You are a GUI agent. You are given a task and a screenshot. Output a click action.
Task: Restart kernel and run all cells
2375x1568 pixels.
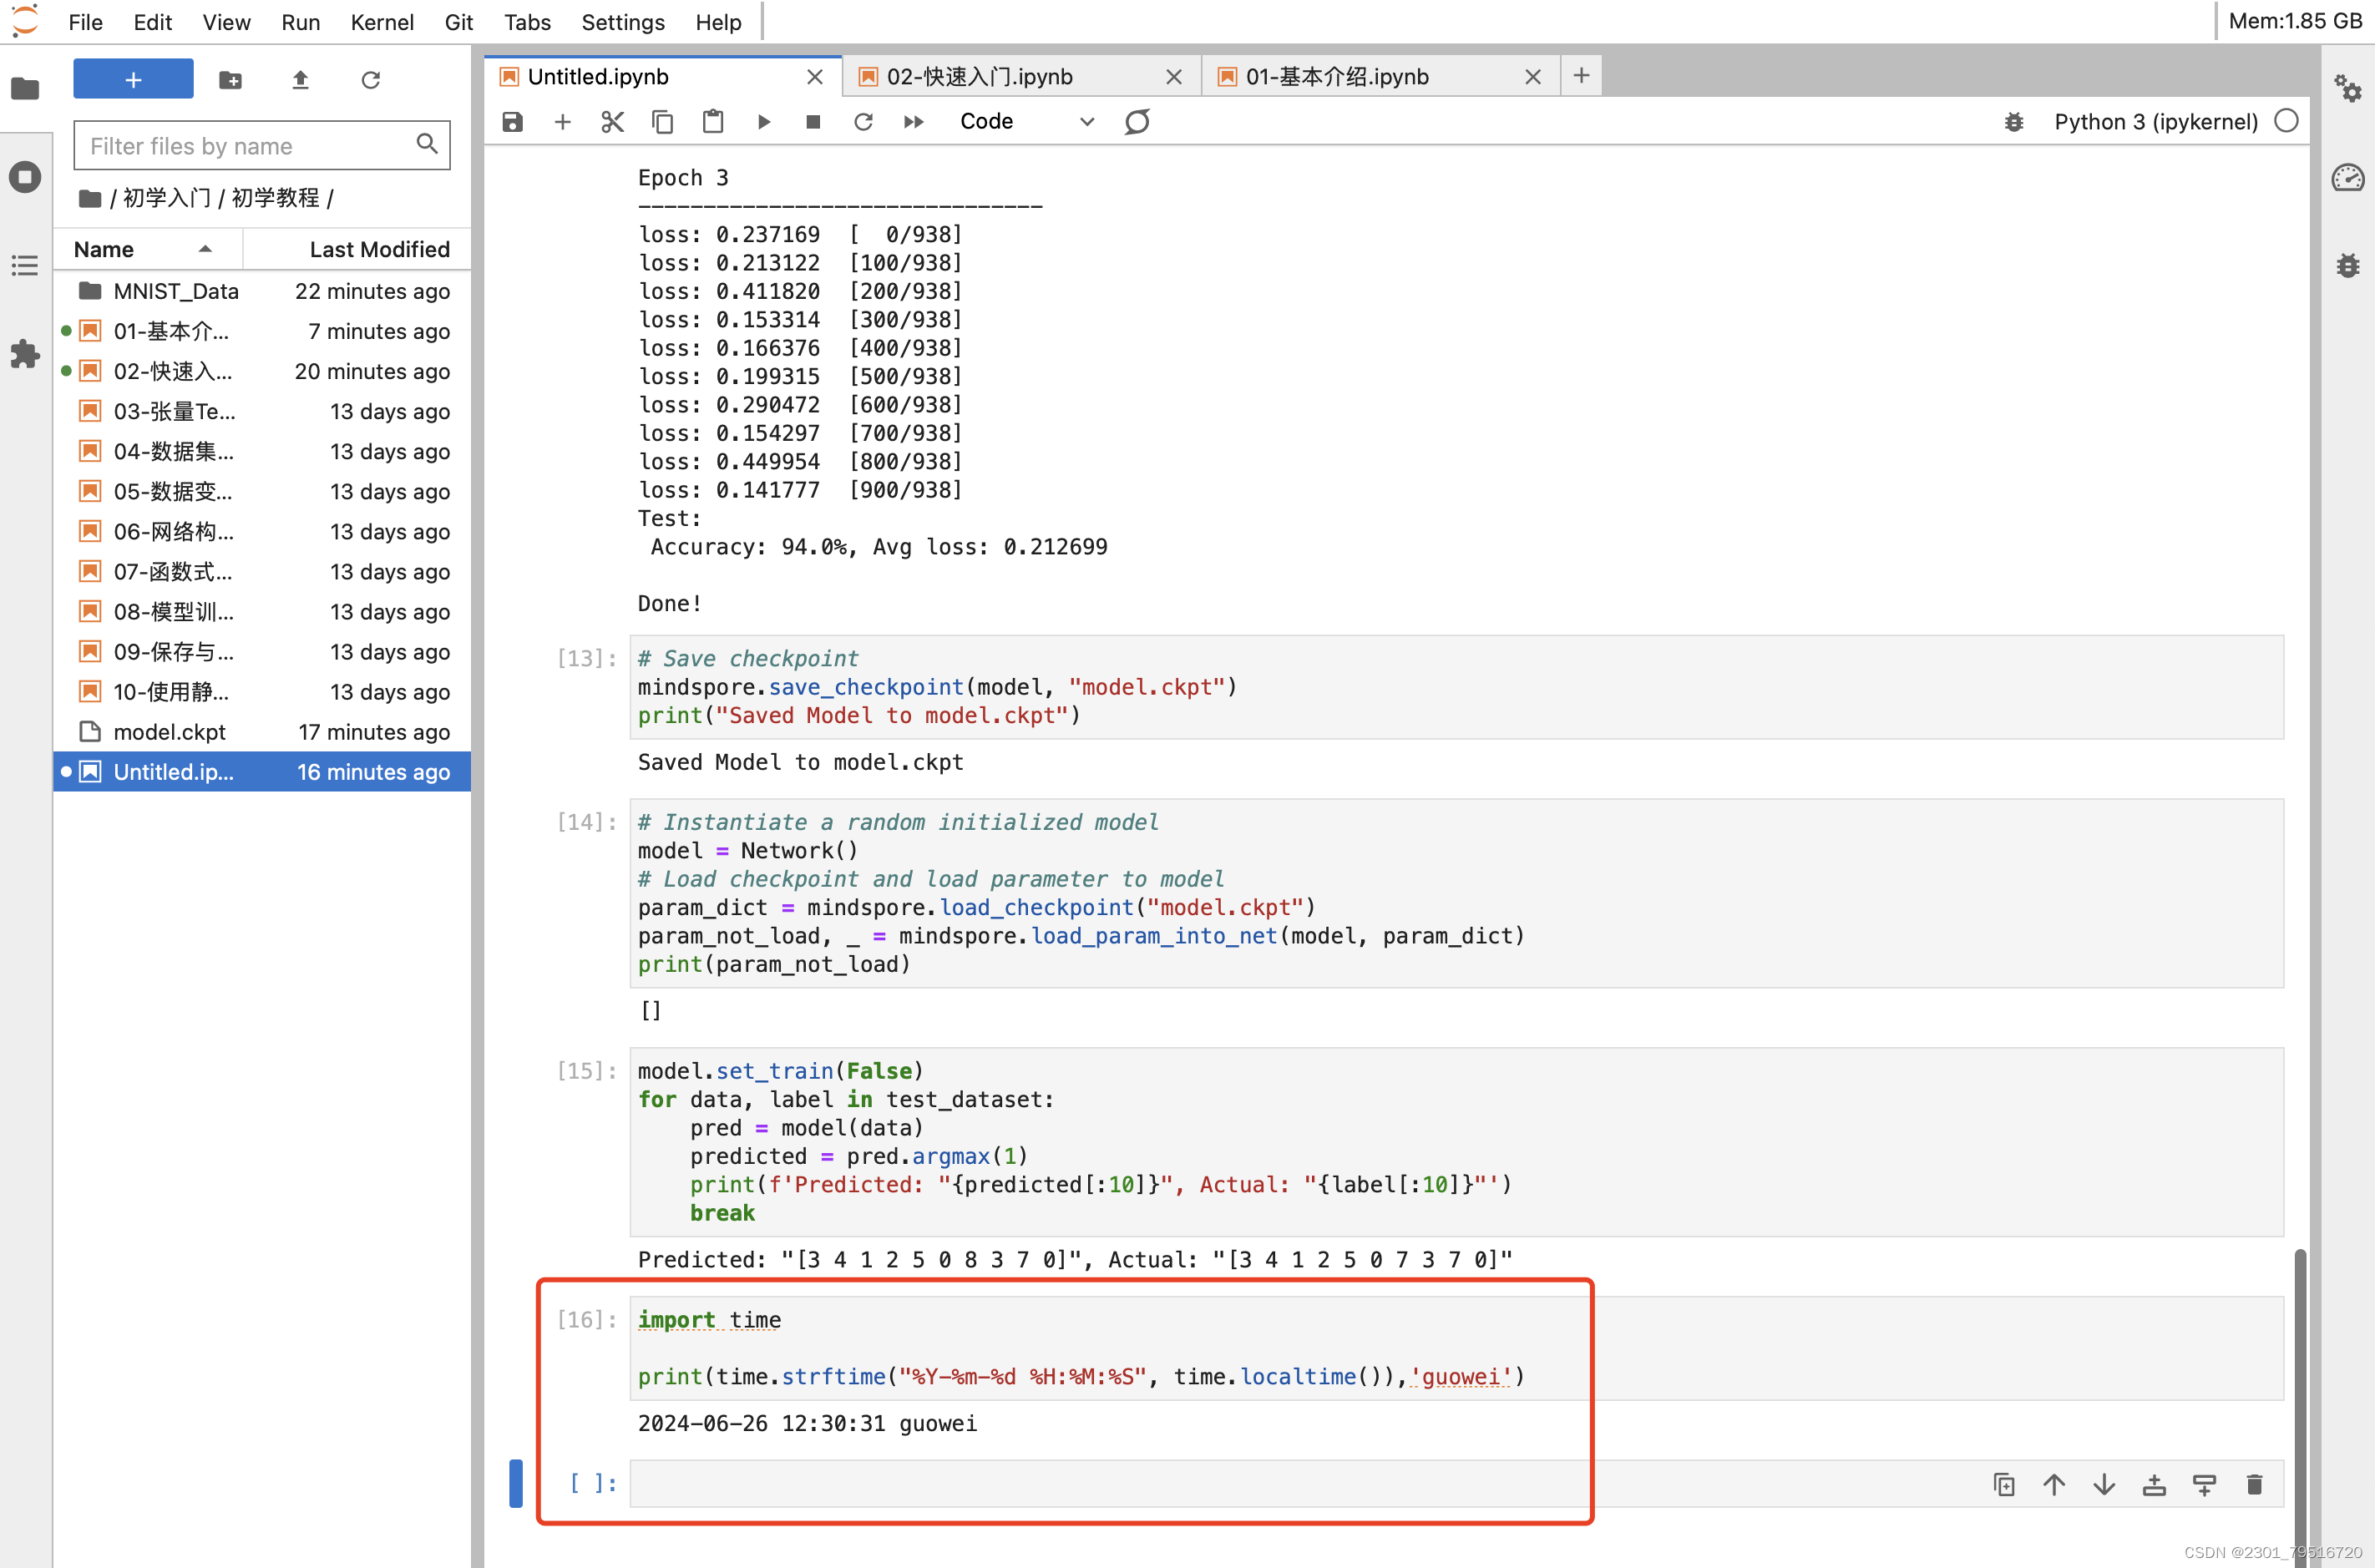[914, 122]
